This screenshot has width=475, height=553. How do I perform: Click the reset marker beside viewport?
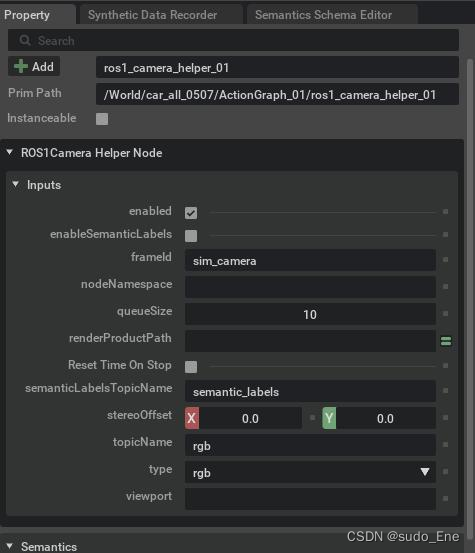(445, 498)
